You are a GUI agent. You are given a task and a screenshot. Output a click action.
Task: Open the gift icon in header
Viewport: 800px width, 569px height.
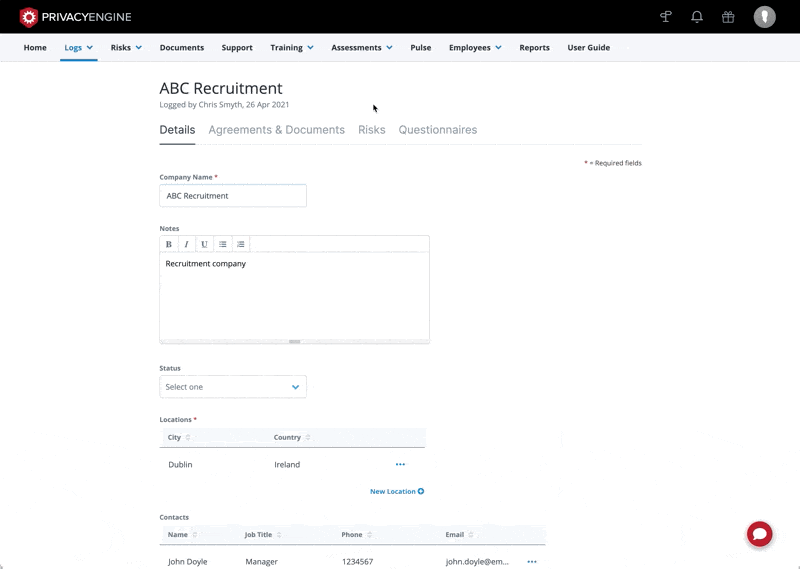click(x=728, y=17)
